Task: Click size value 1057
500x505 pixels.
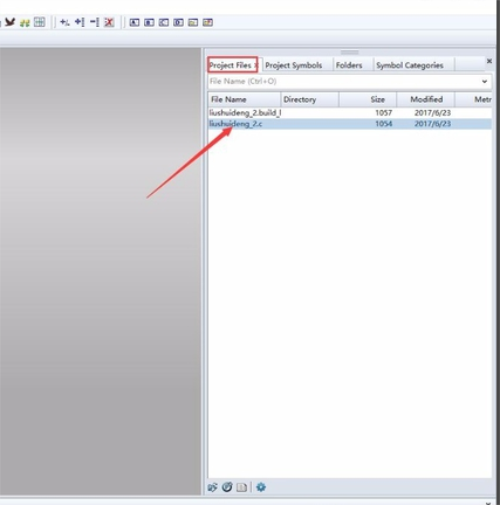Action: 384,113
